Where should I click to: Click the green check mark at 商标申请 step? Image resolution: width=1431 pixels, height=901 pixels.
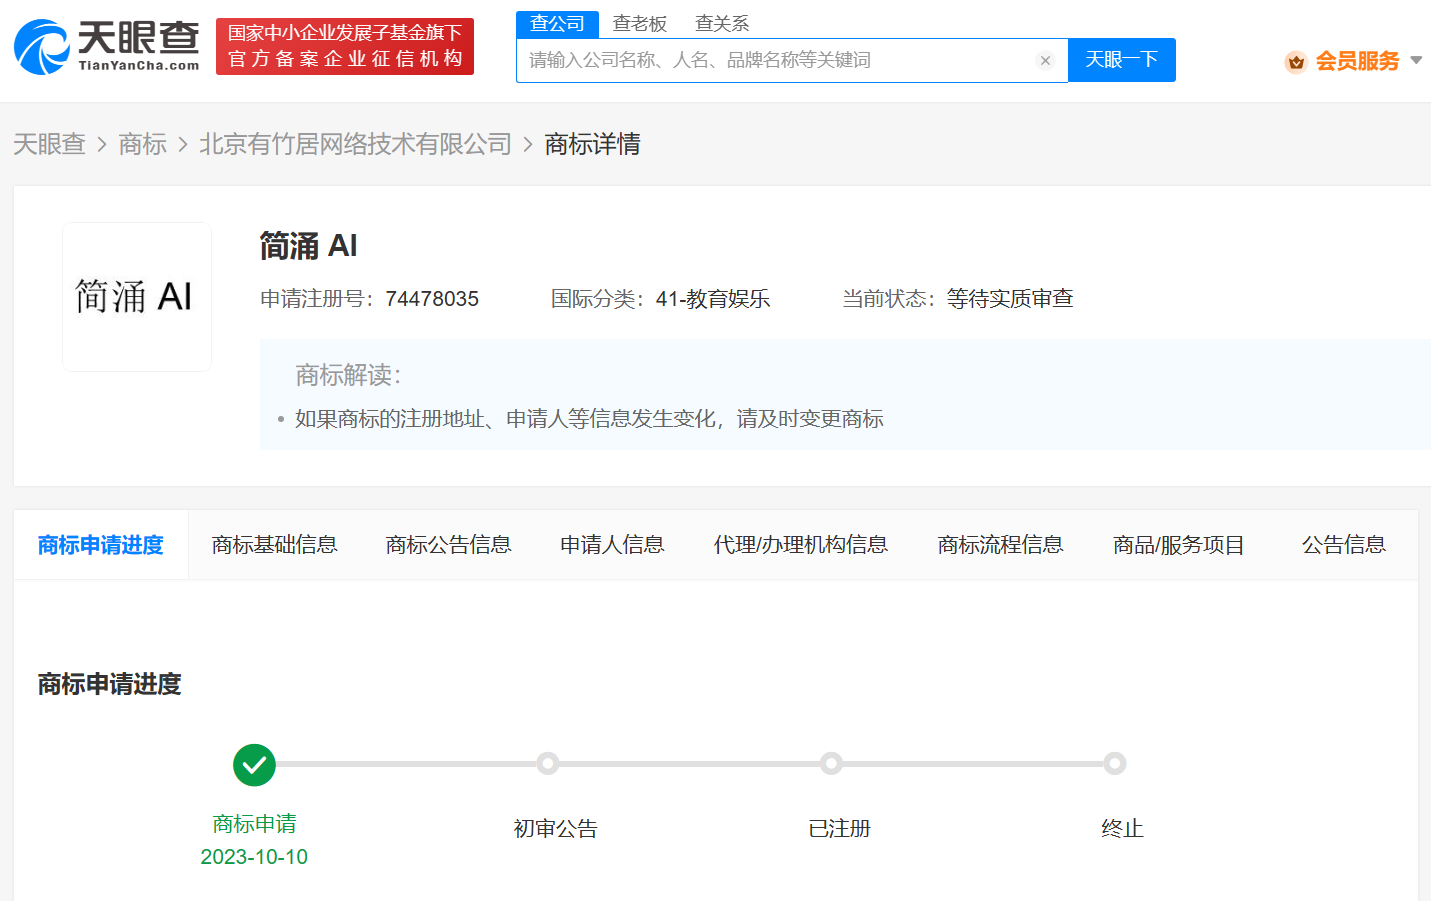coord(254,765)
